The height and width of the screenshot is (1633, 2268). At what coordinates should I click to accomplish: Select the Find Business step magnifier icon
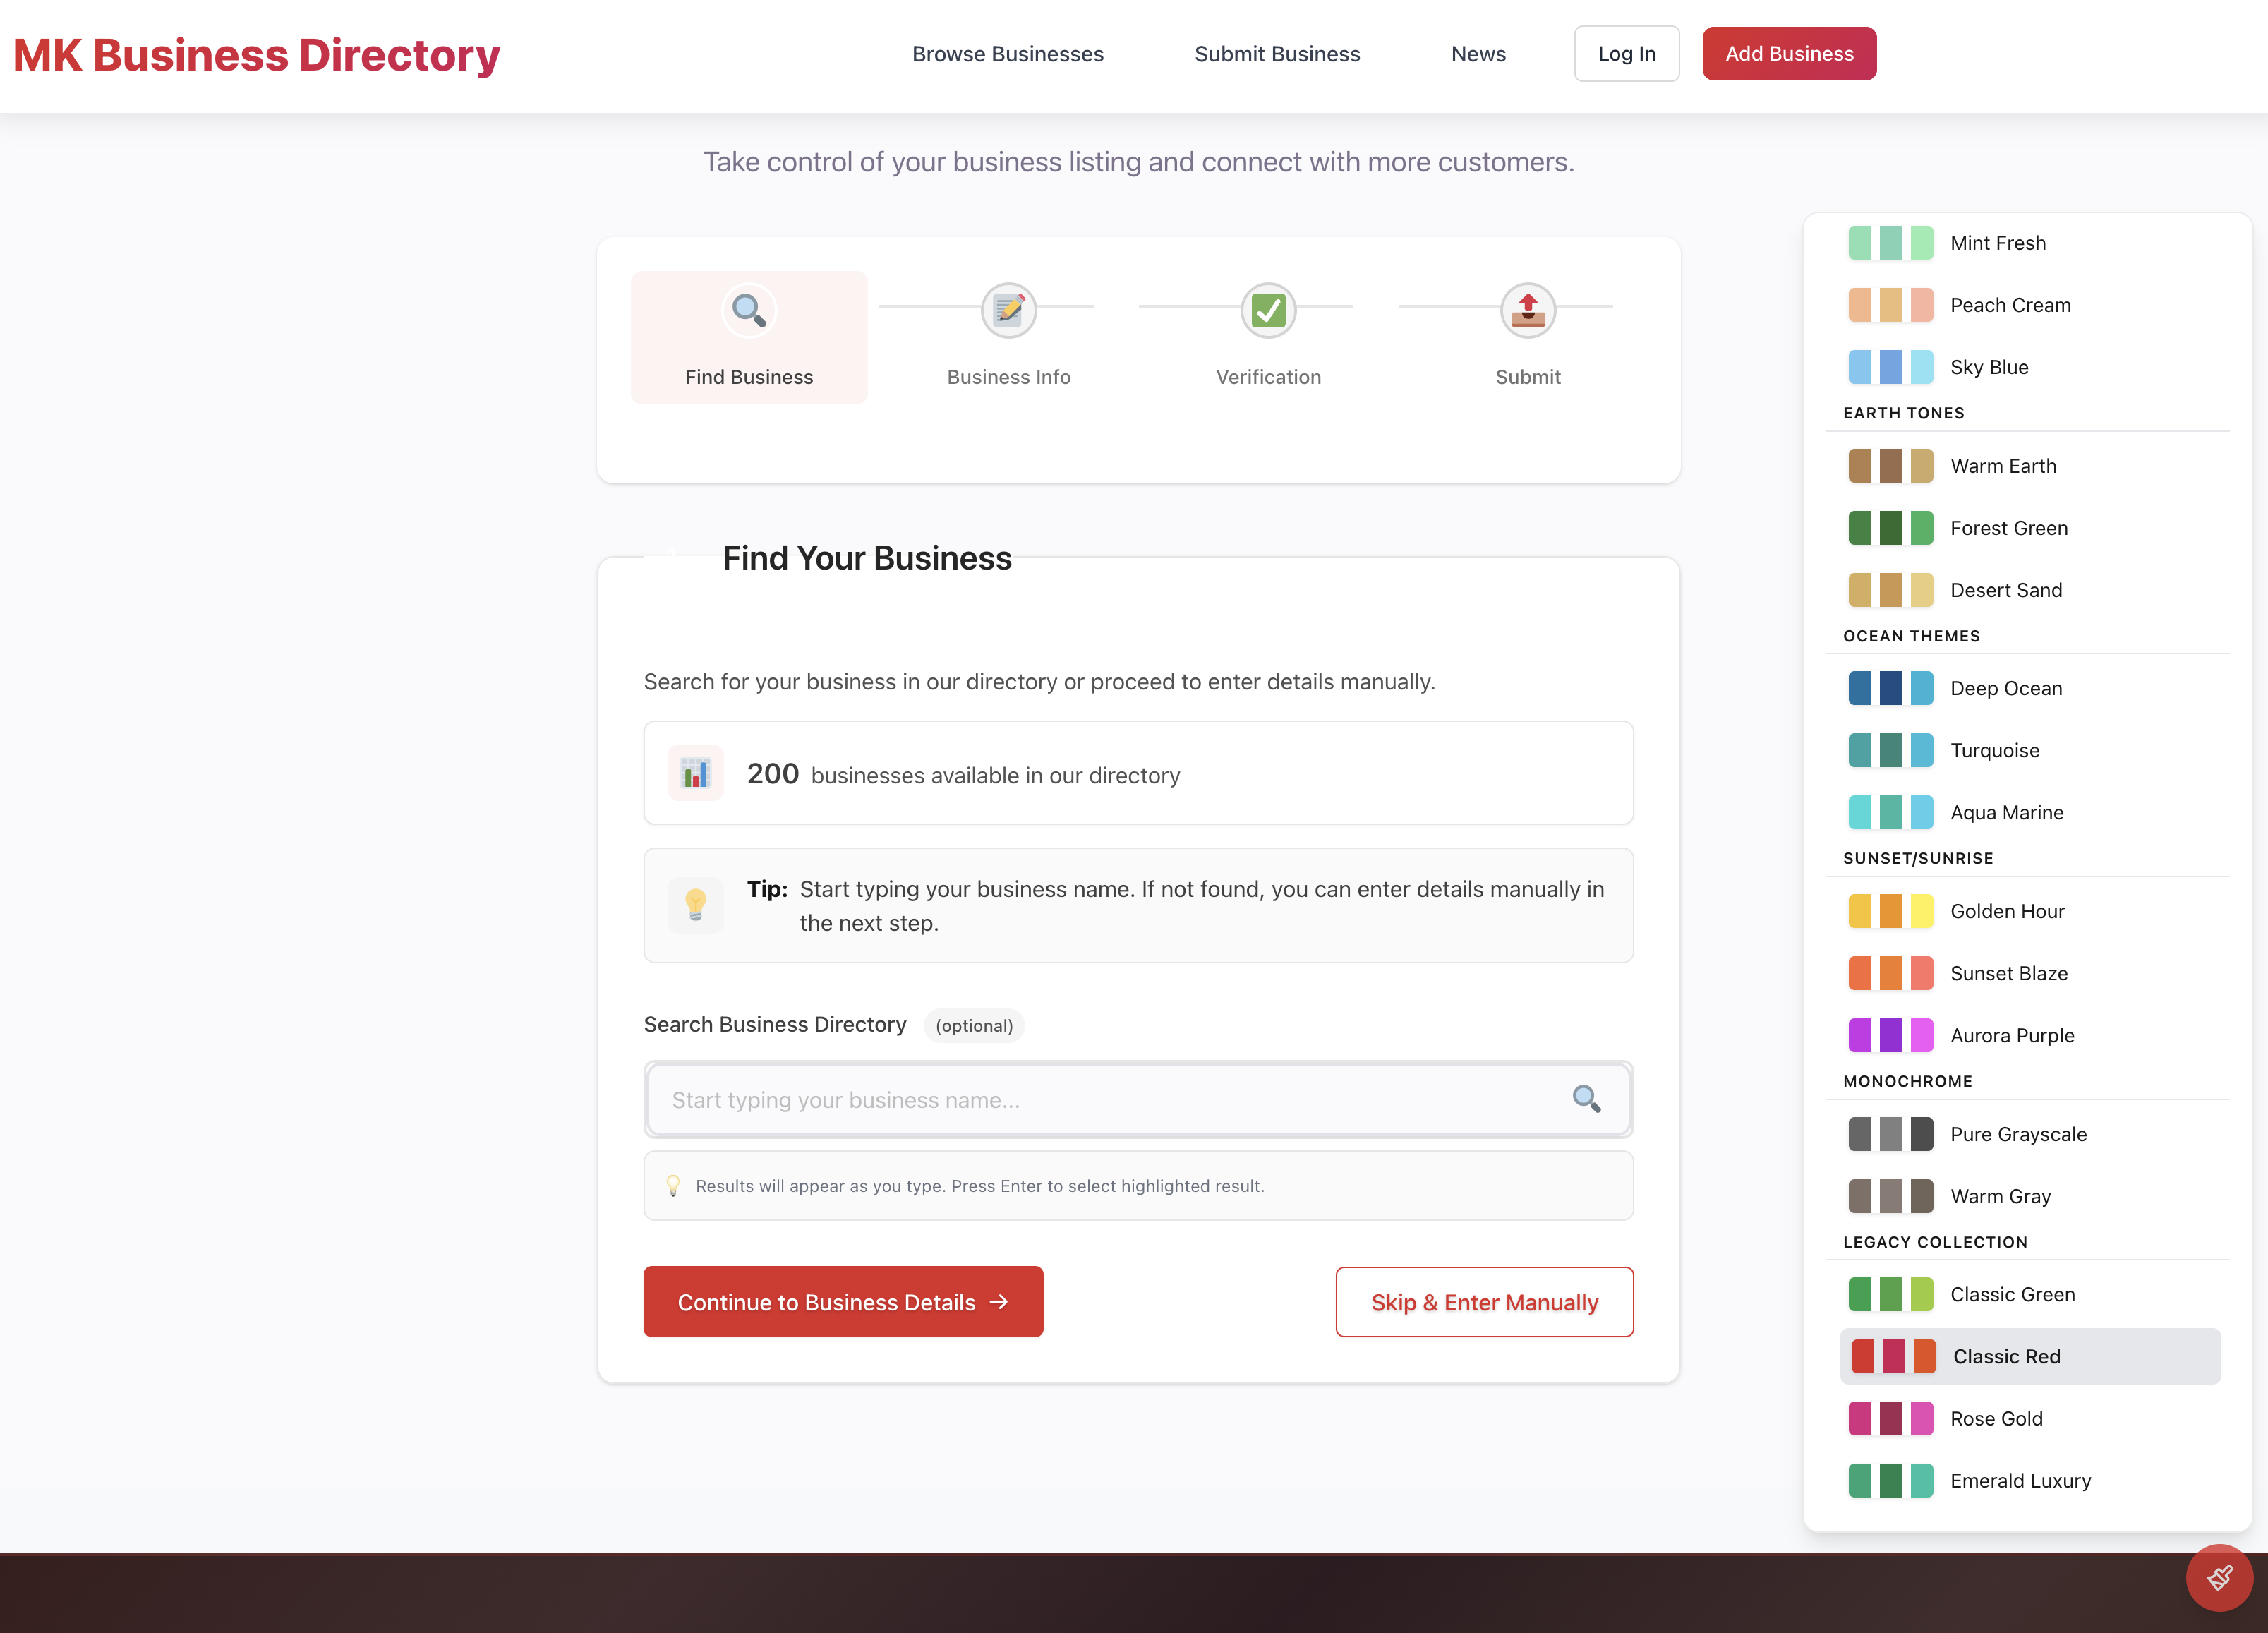749,311
